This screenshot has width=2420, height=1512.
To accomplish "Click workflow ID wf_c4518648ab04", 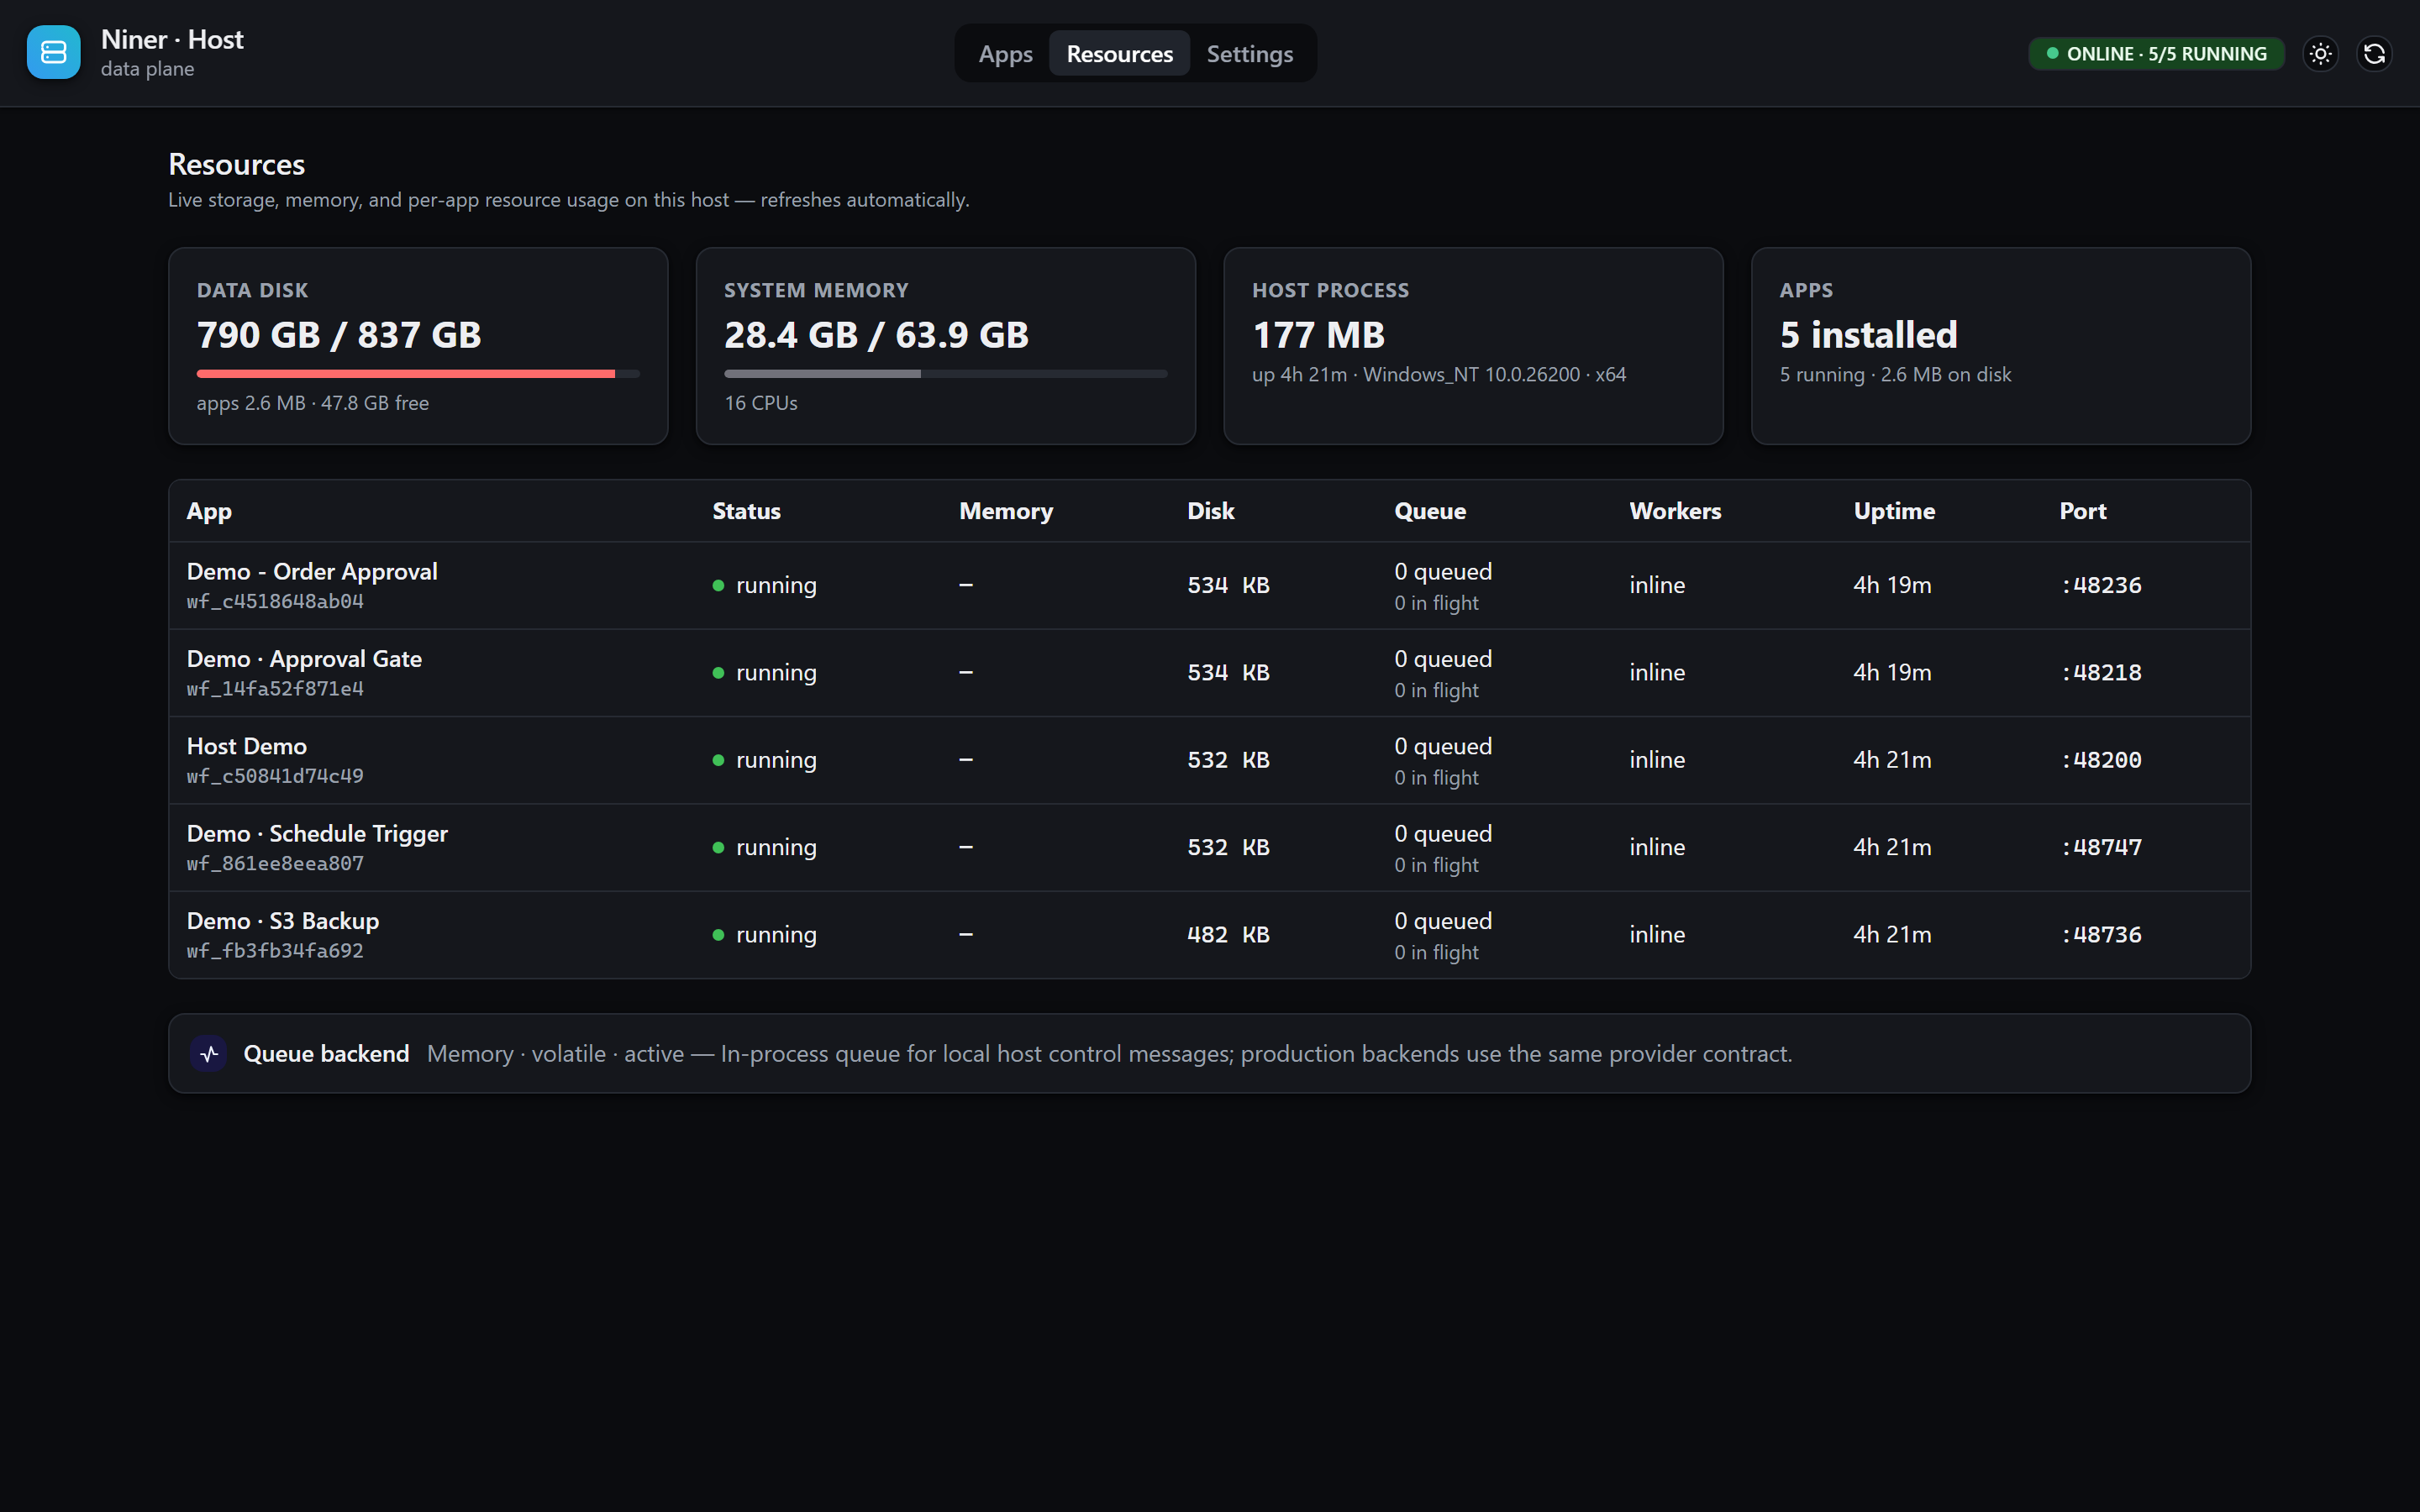I will (275, 601).
